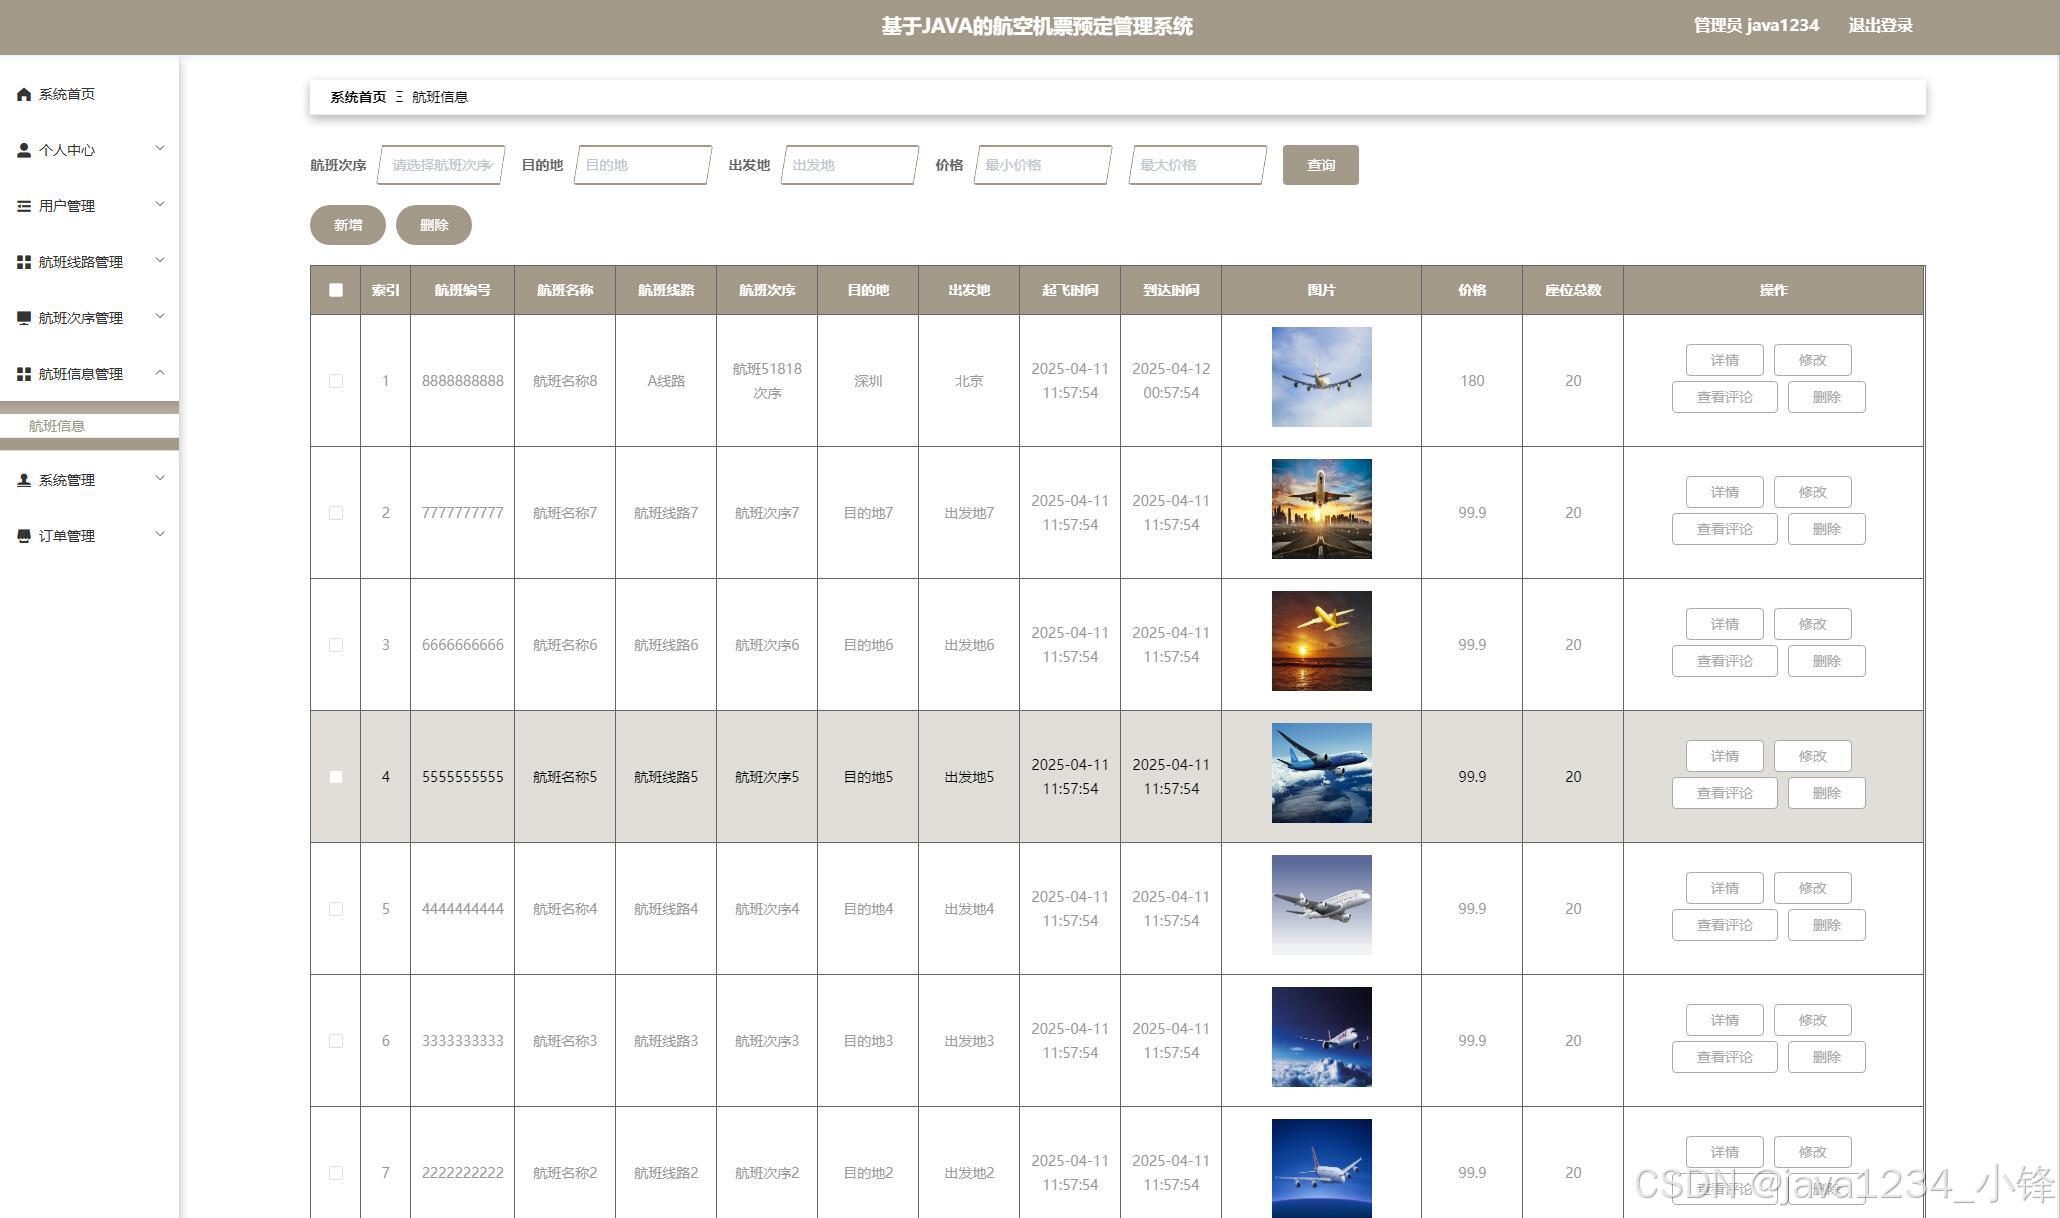Open the 航班次序 dropdown selector
Viewport: 2060px width, 1218px height.
pyautogui.click(x=441, y=165)
